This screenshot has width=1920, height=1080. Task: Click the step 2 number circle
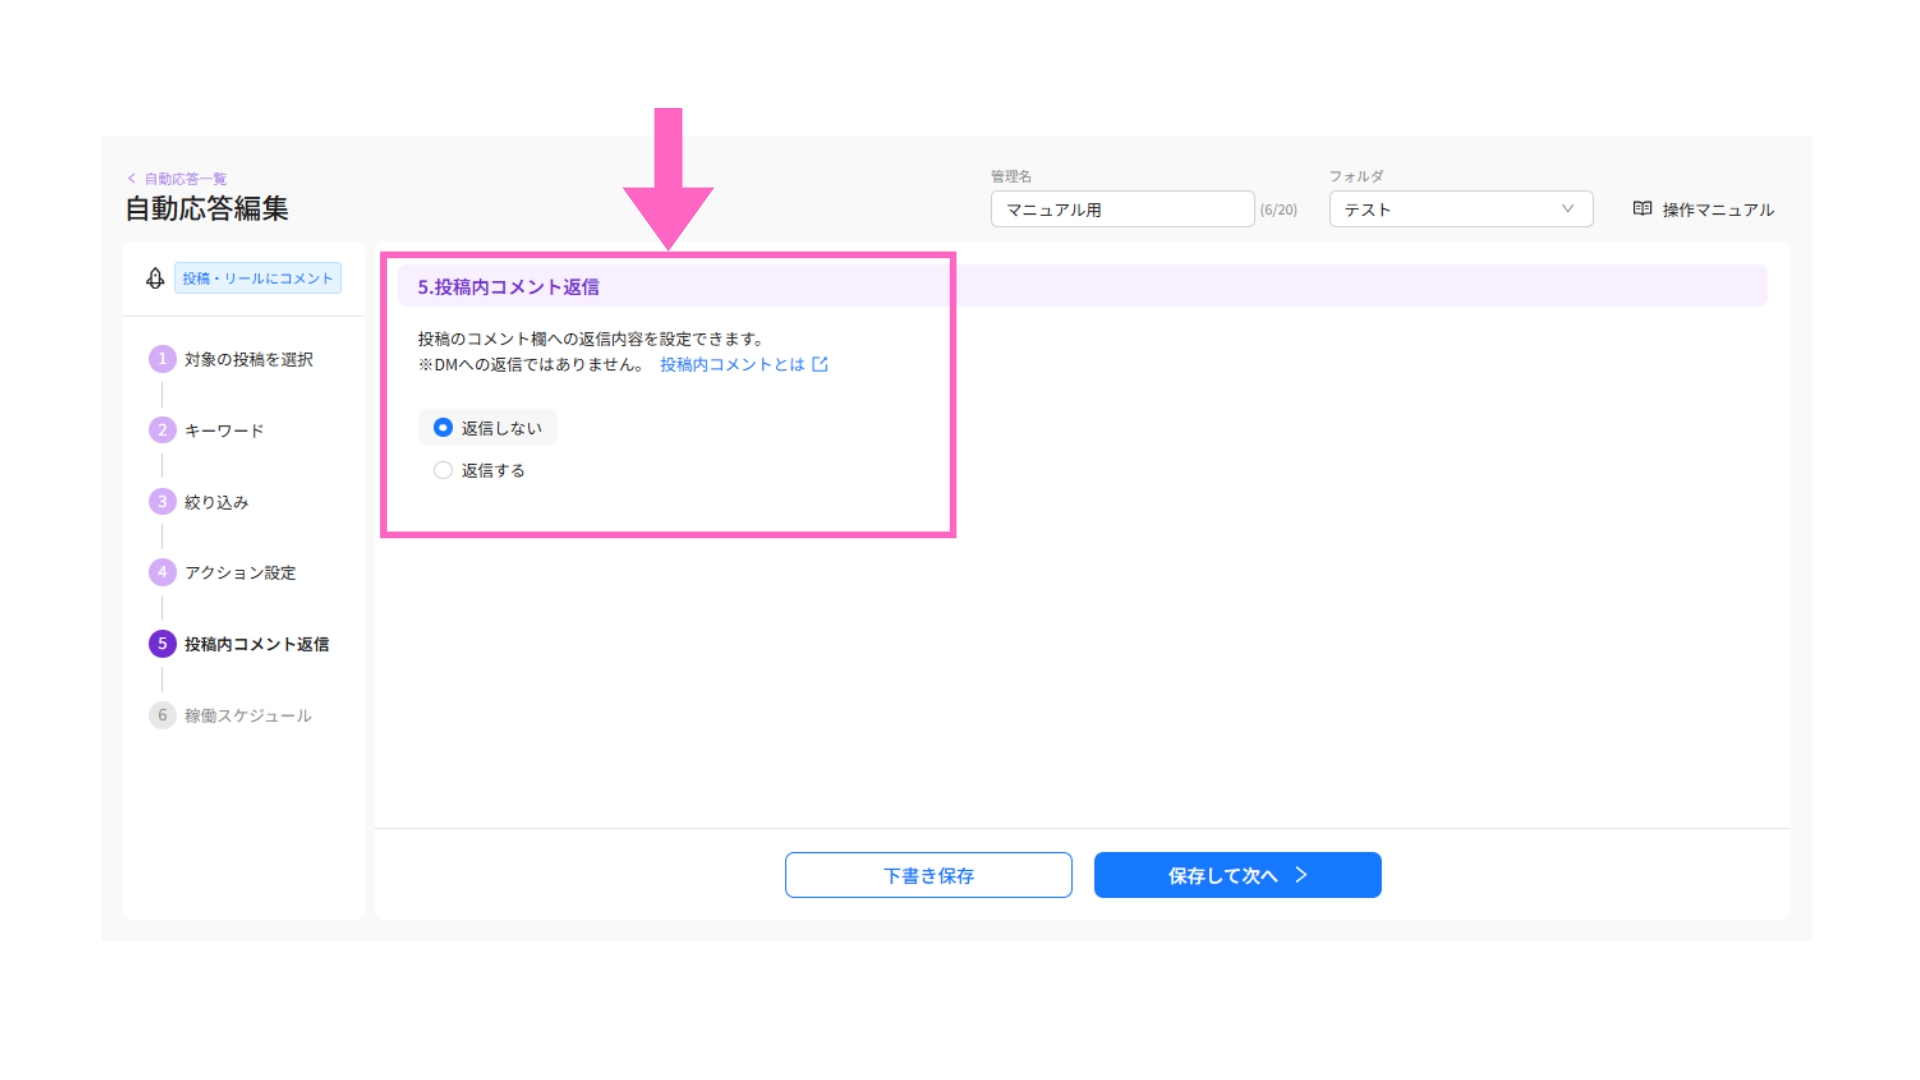point(162,430)
